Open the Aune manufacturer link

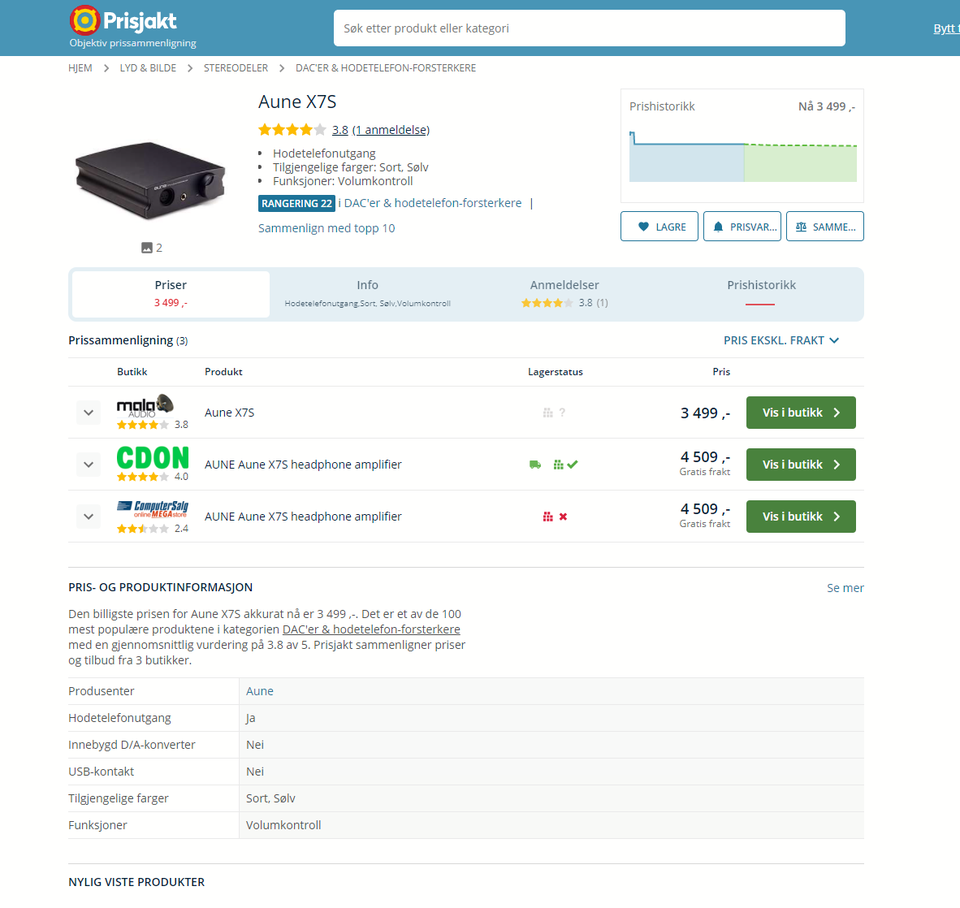click(260, 691)
